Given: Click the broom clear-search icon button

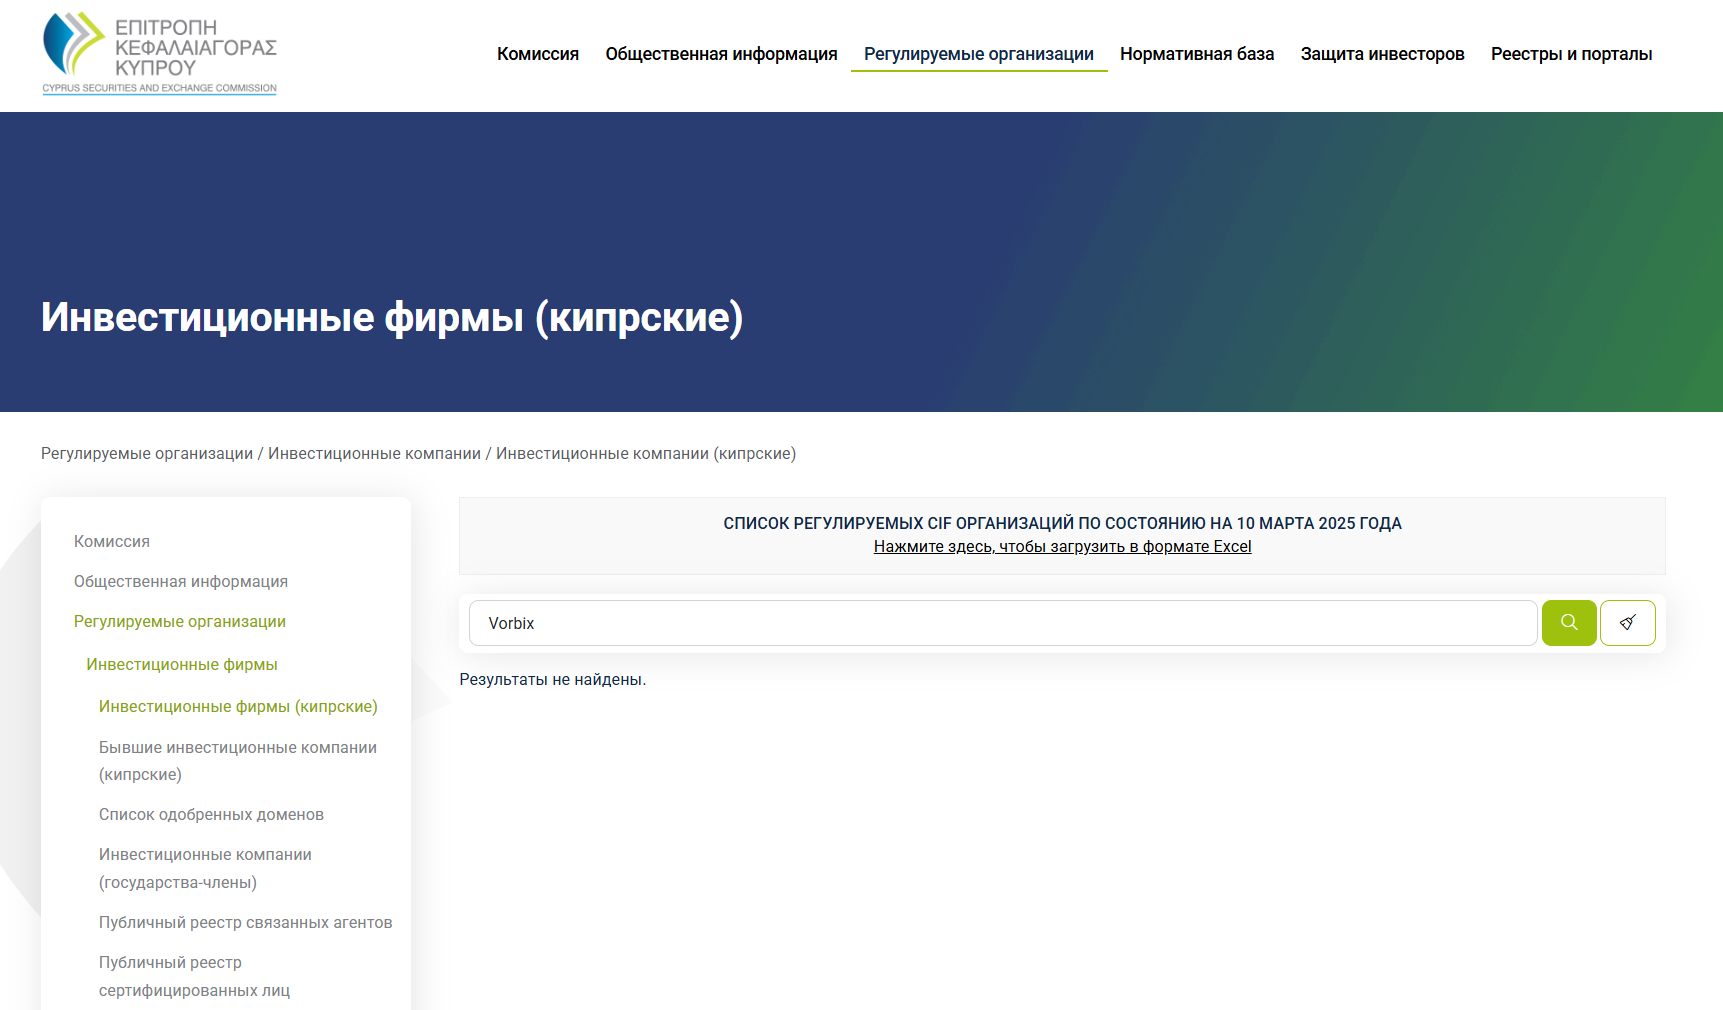Looking at the screenshot, I should (x=1628, y=623).
